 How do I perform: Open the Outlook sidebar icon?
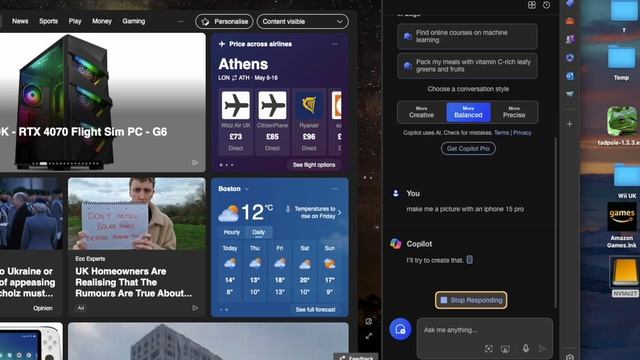[x=570, y=76]
